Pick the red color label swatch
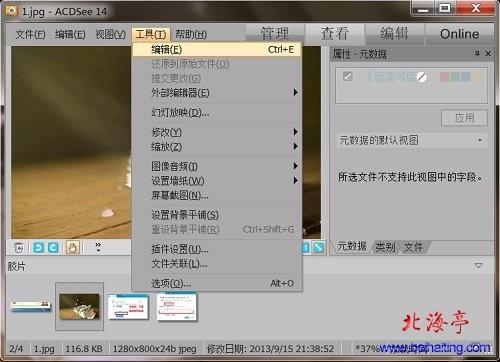Image resolution: width=500 pixels, height=362 pixels. click(444, 77)
